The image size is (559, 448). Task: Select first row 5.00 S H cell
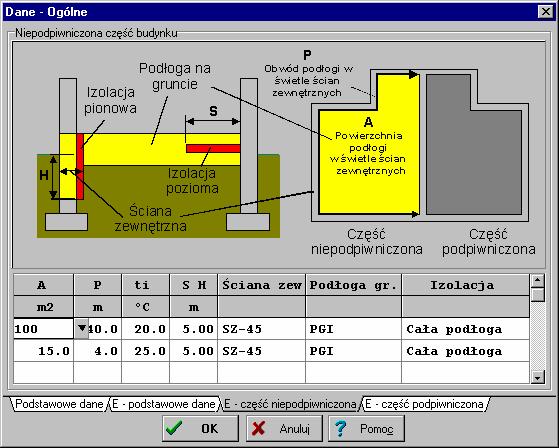193,329
